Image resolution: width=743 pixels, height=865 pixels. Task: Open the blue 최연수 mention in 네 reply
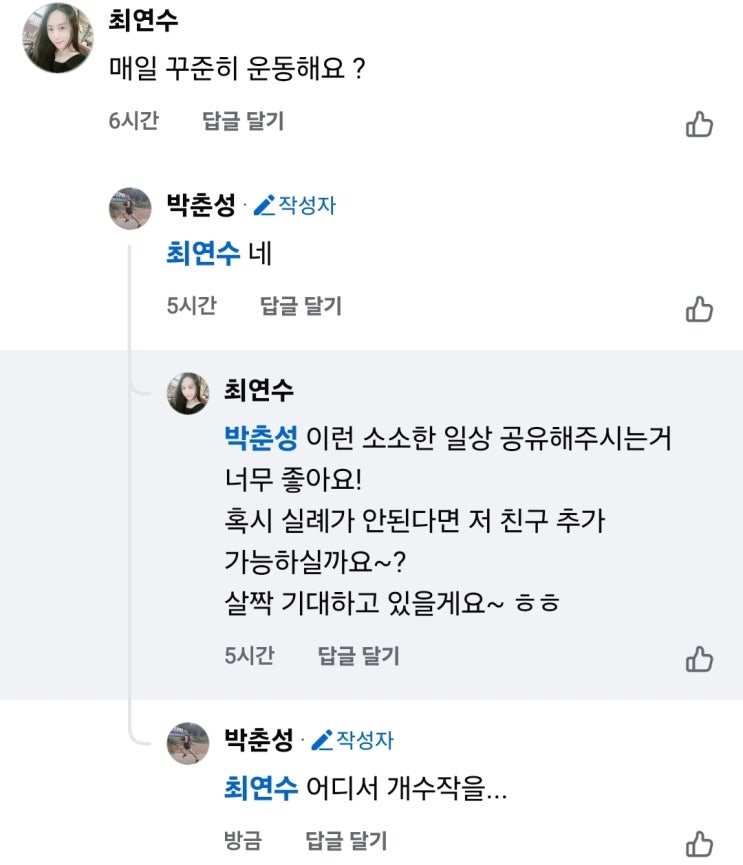203,254
